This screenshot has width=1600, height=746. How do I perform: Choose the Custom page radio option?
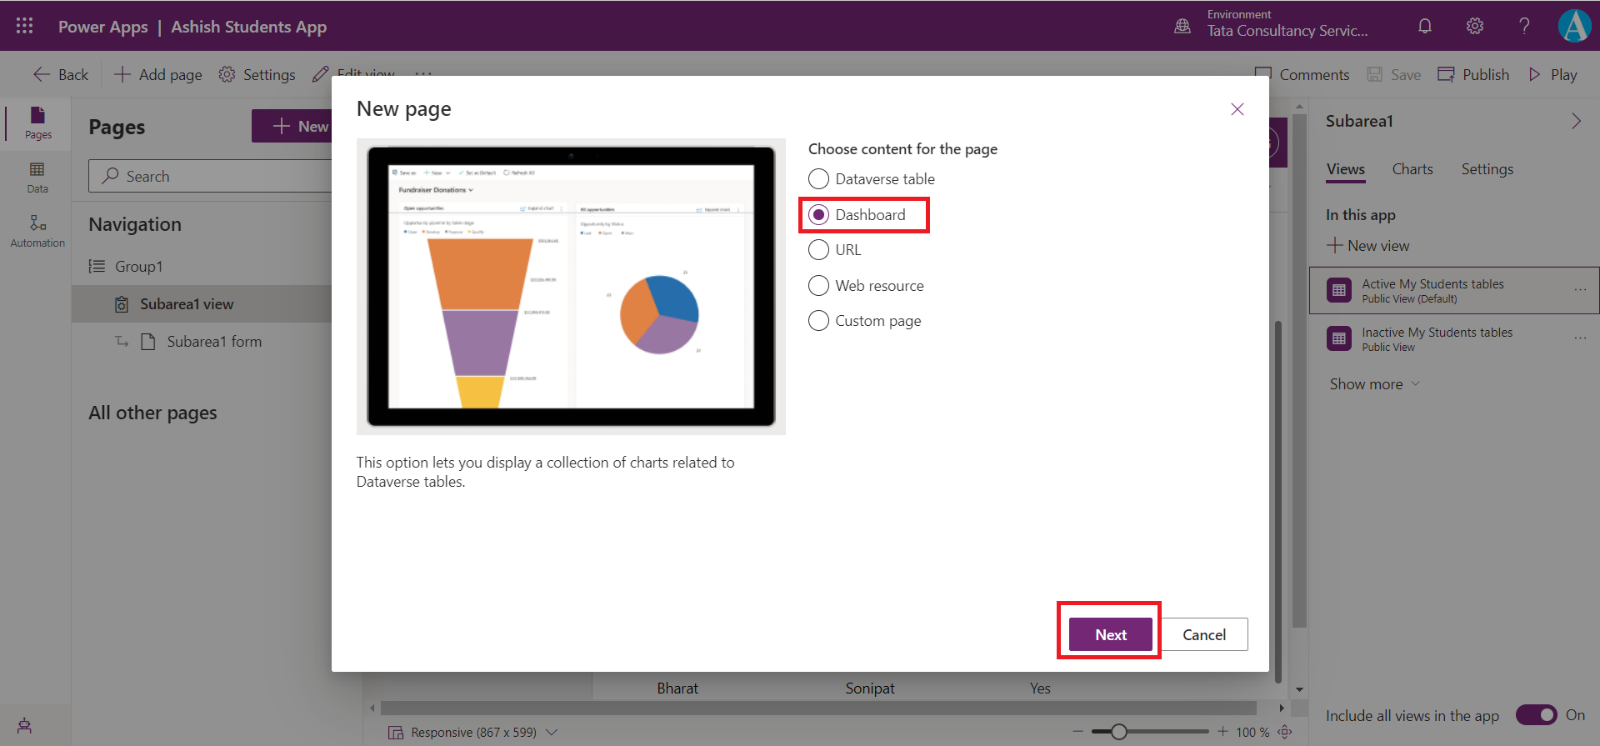pos(818,321)
